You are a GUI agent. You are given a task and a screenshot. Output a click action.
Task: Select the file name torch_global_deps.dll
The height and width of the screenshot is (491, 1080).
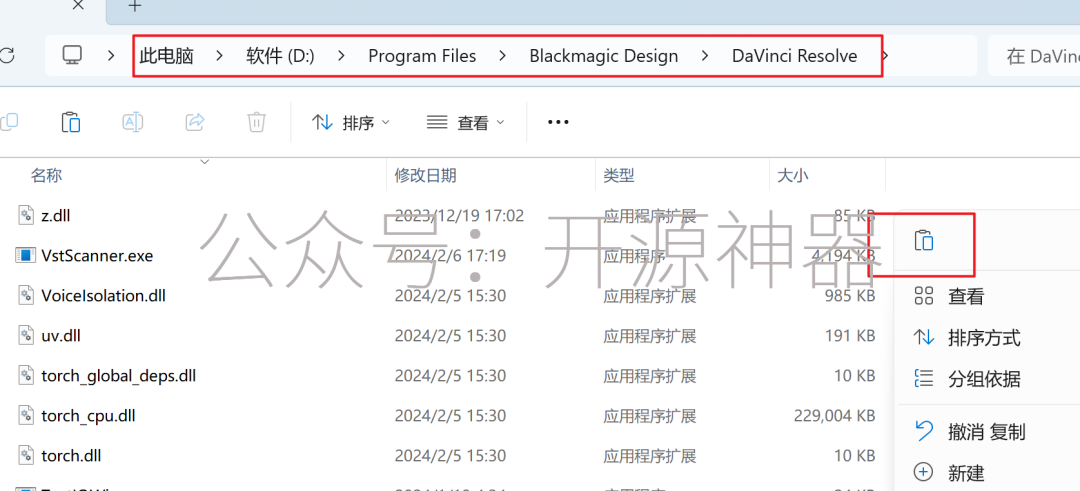(118, 376)
